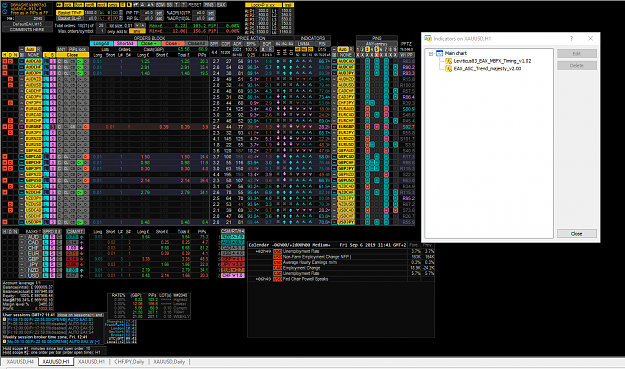Toggle yellow pin number 5 in PINS
This screenshot has height=369, width=625.
377,49
